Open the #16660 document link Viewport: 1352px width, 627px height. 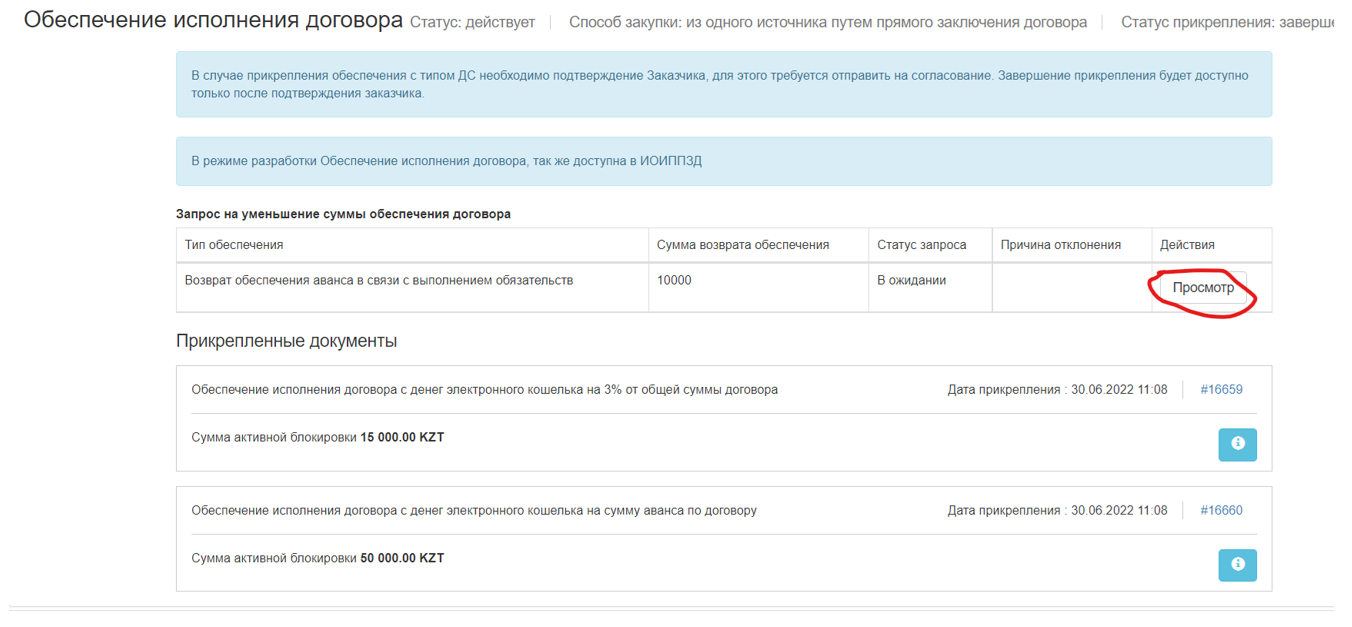tap(1221, 511)
